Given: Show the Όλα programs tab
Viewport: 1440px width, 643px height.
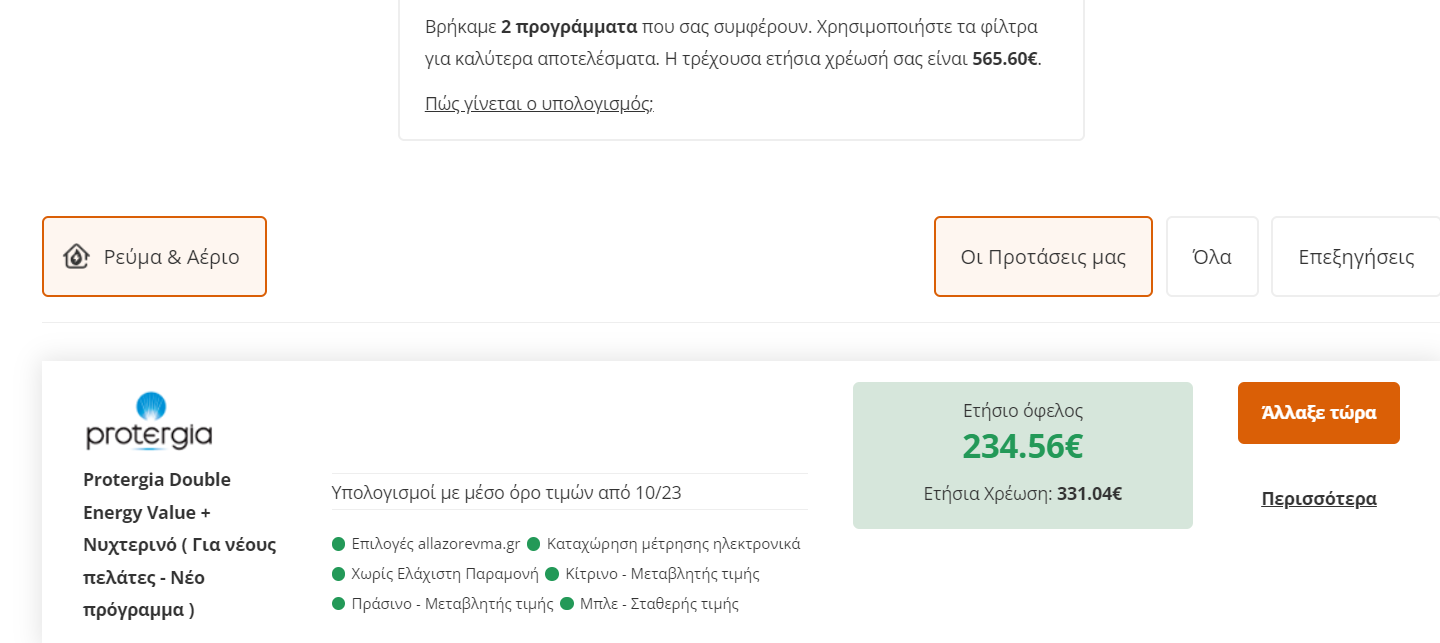Looking at the screenshot, I should [x=1212, y=257].
